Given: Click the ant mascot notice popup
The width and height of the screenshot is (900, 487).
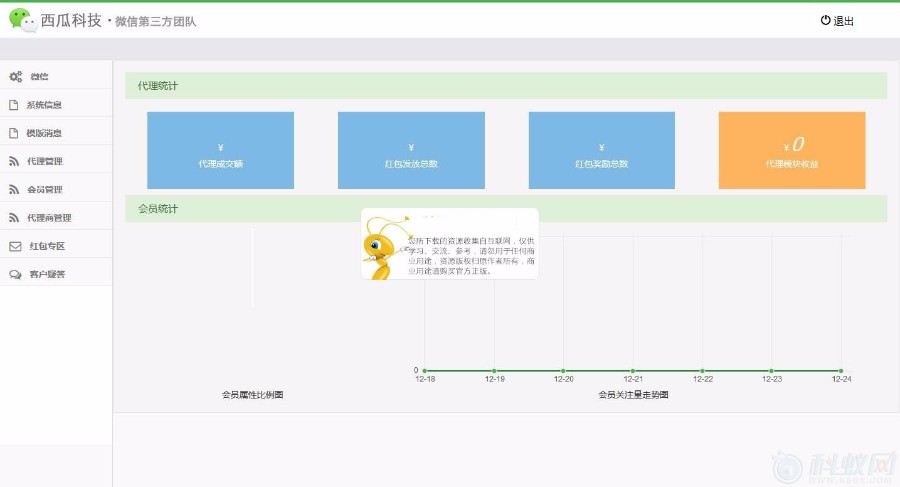Looking at the screenshot, I should point(450,244).
